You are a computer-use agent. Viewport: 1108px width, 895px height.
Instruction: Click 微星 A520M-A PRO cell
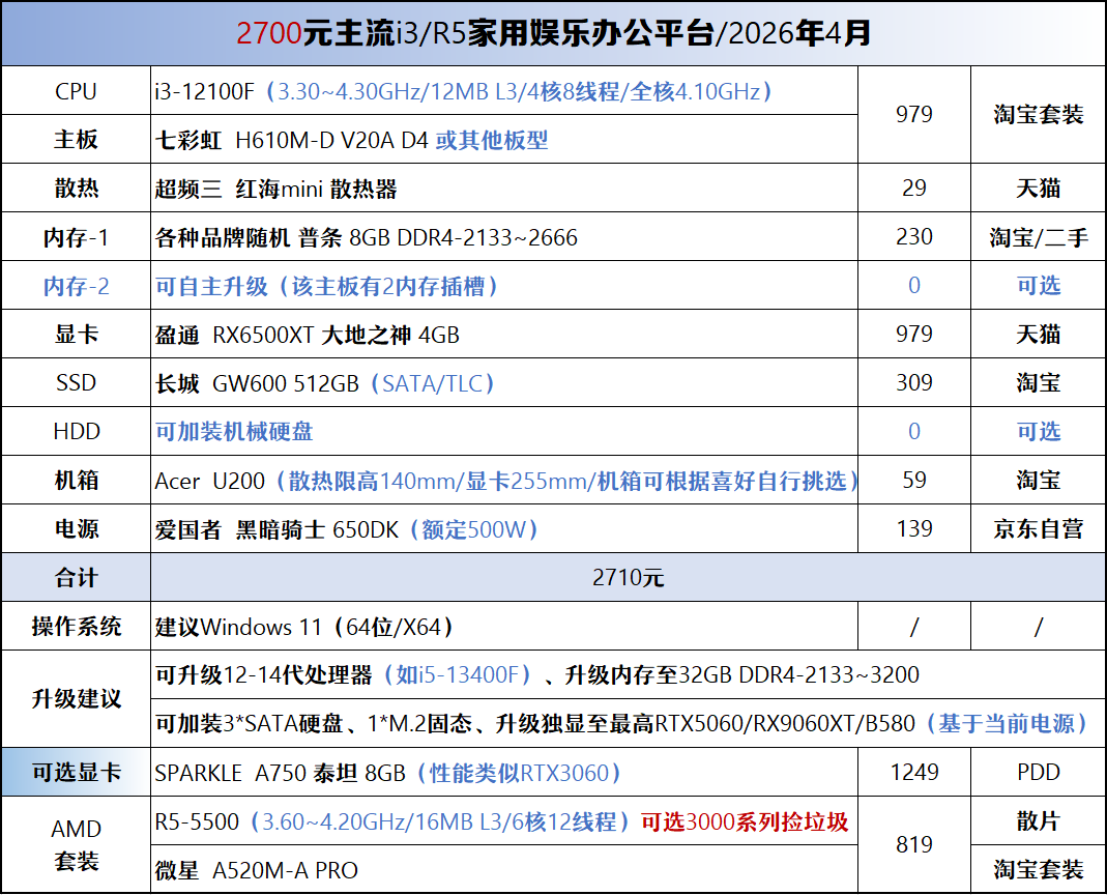coord(504,870)
